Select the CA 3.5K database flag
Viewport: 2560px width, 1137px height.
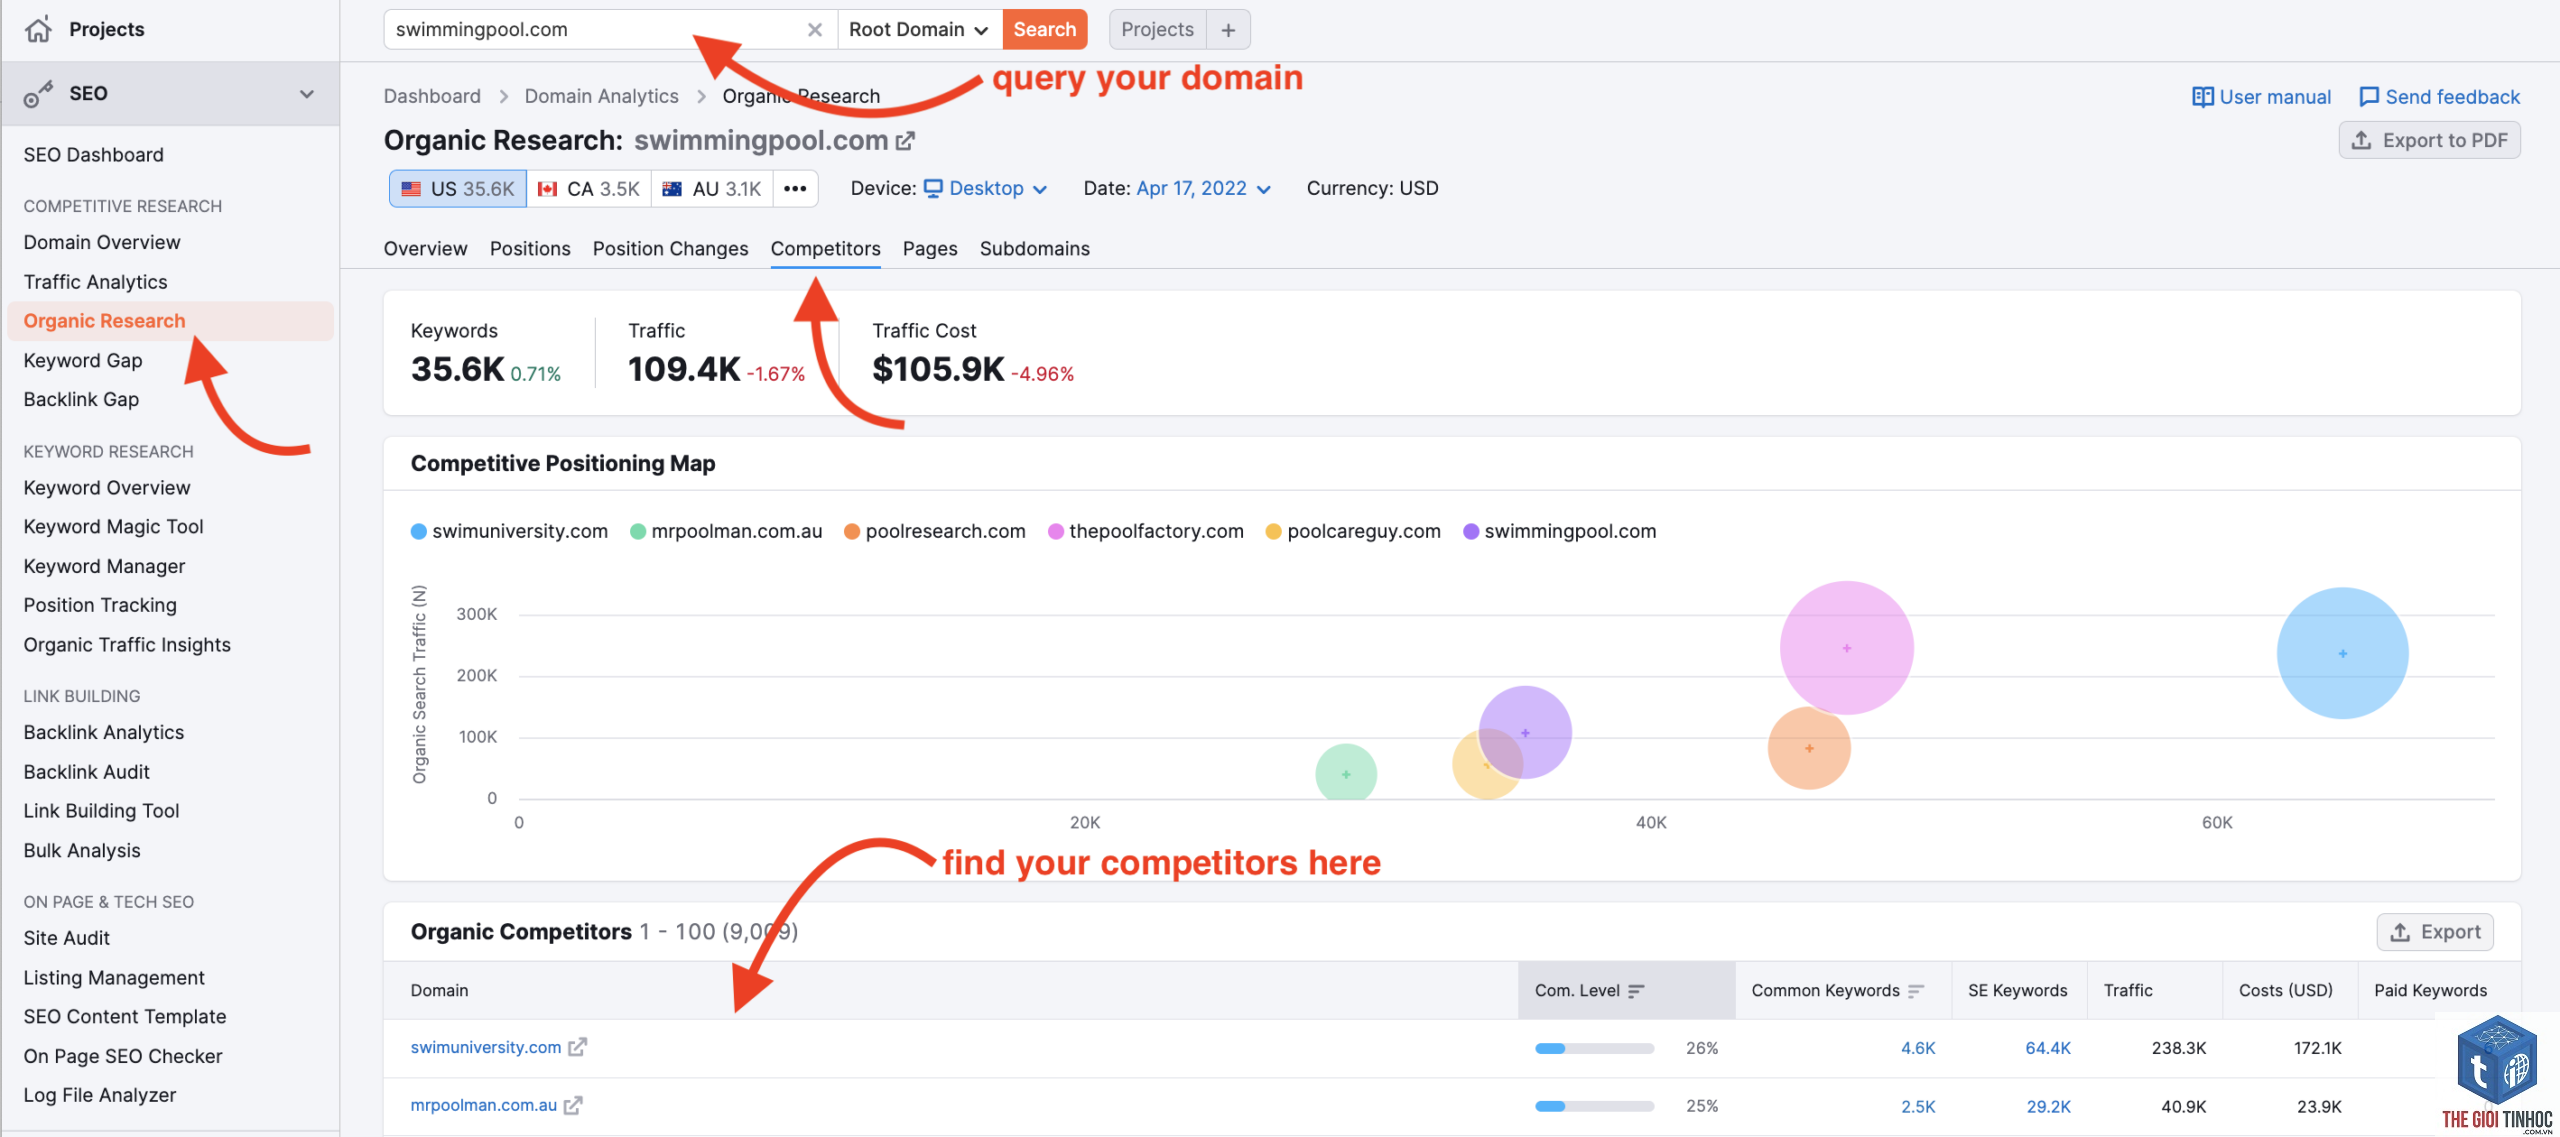click(x=589, y=189)
